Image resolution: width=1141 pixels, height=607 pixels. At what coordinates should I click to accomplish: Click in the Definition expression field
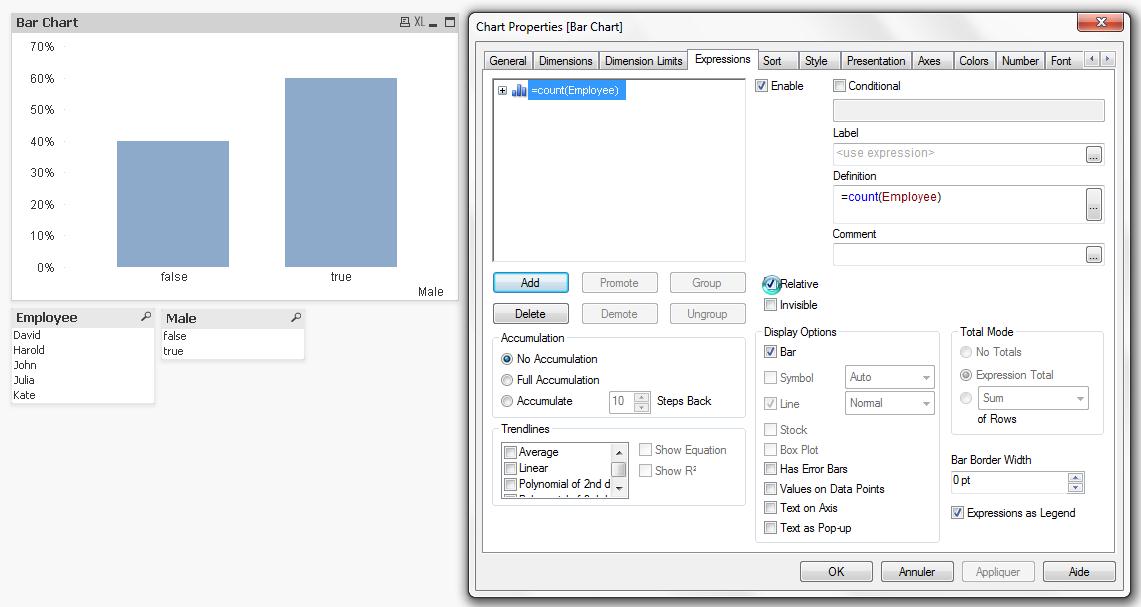click(x=959, y=205)
